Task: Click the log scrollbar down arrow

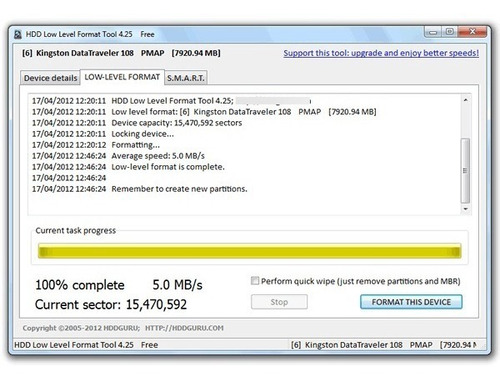Action: pos(465,209)
